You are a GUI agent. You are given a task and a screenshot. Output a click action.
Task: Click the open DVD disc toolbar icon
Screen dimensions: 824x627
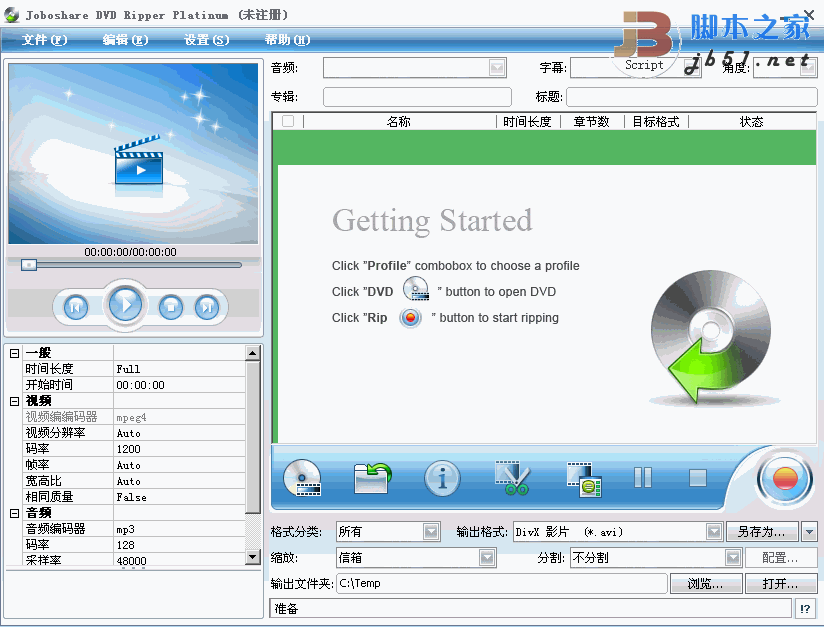click(302, 478)
